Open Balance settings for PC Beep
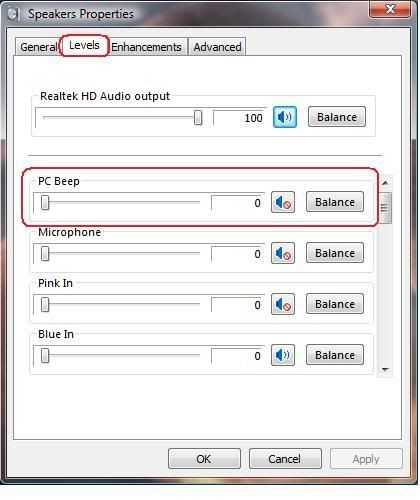 335,202
